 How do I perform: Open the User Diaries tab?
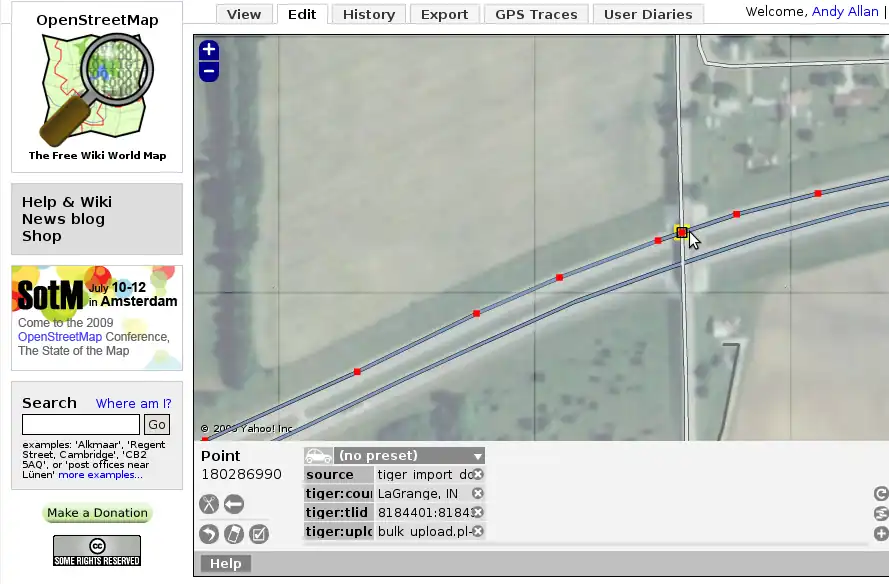pyautogui.click(x=648, y=14)
